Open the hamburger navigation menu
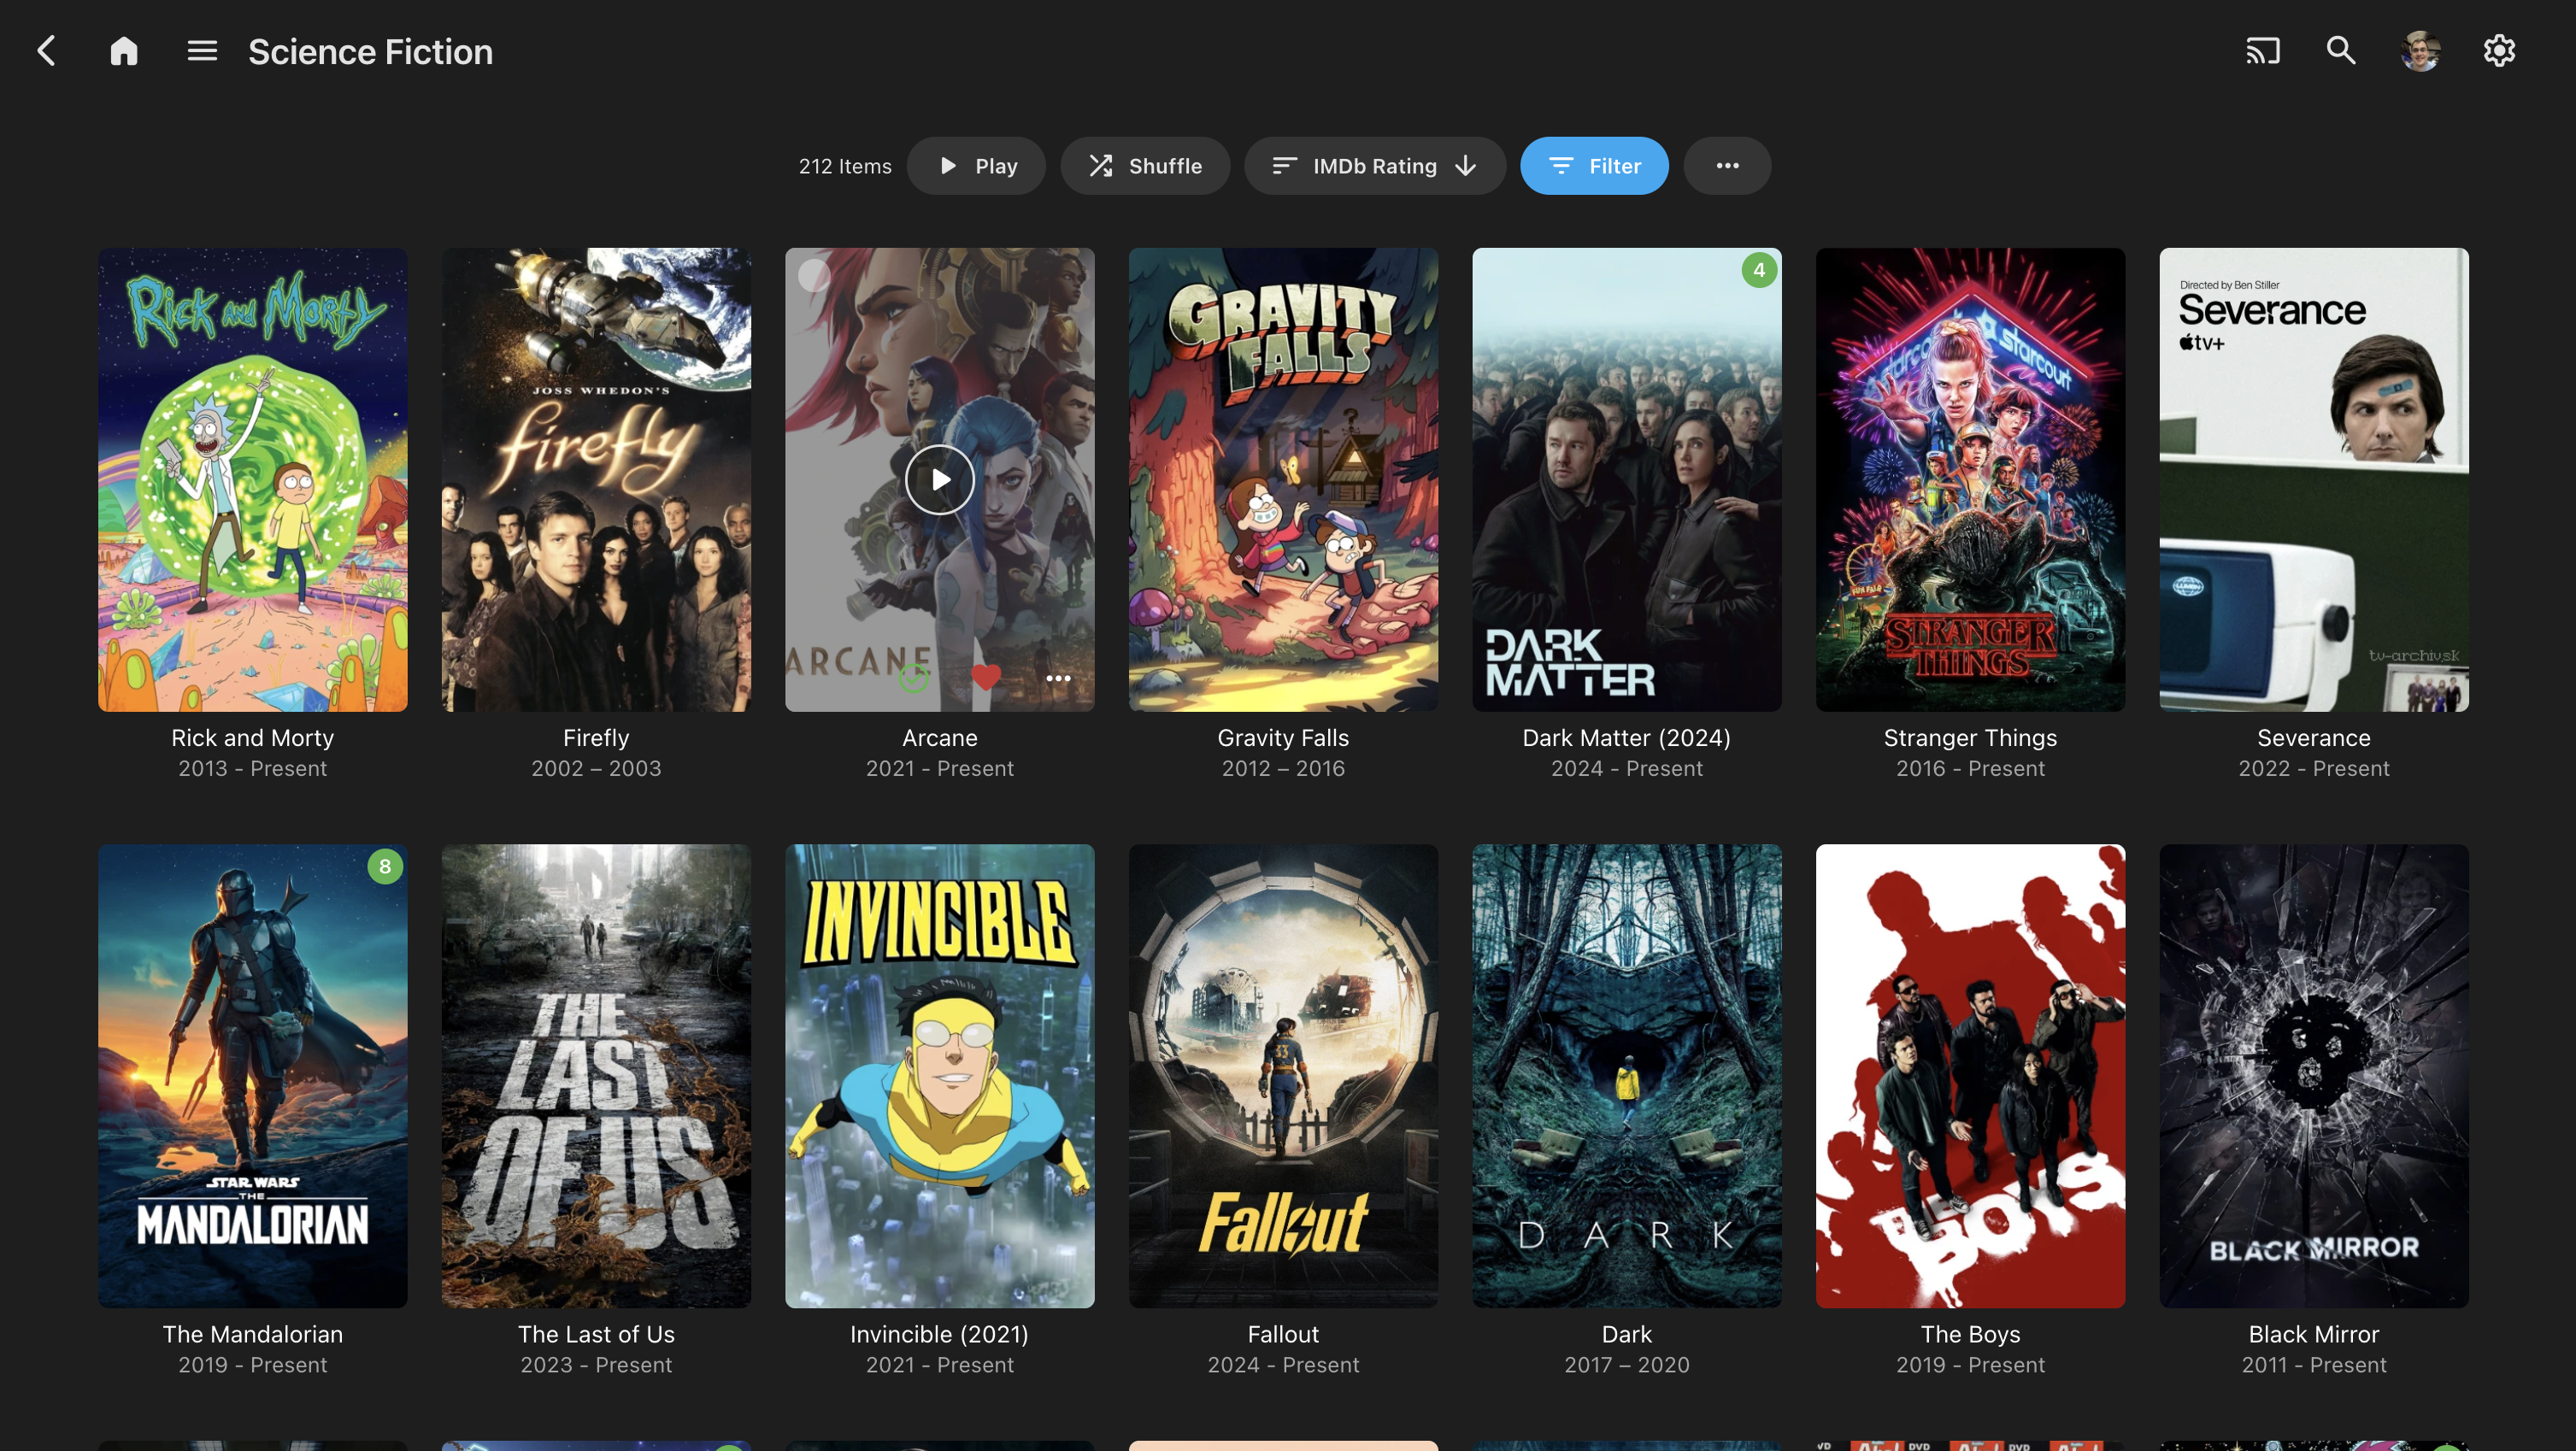 click(202, 51)
